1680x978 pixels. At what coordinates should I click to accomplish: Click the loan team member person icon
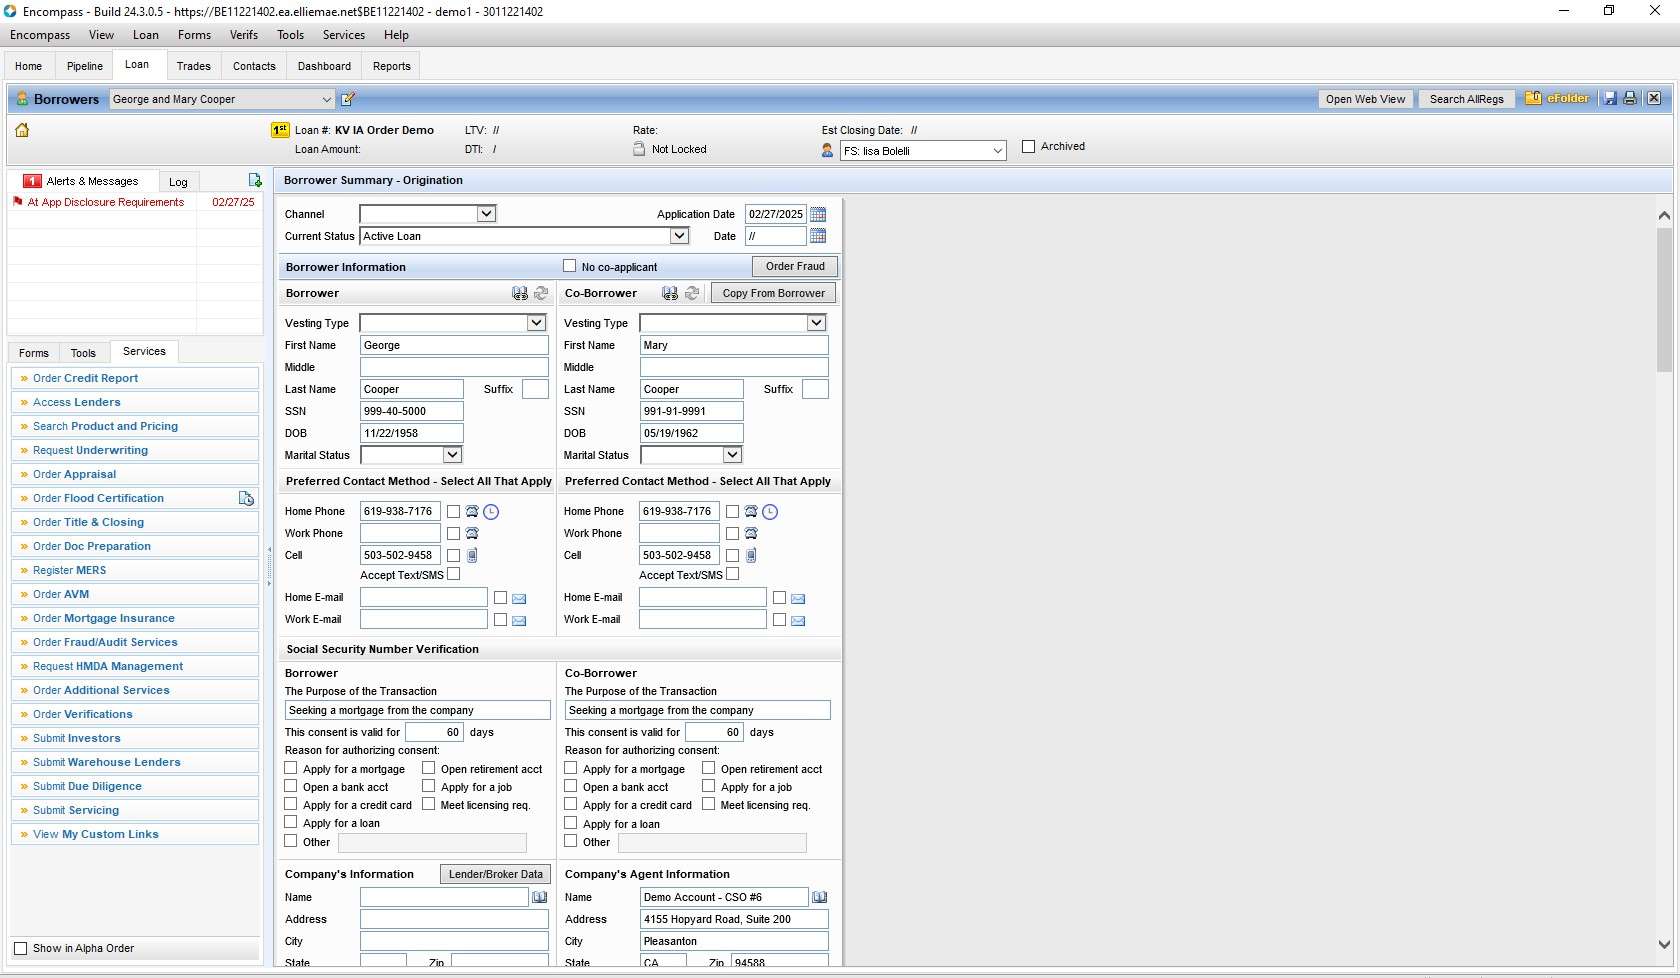click(827, 150)
